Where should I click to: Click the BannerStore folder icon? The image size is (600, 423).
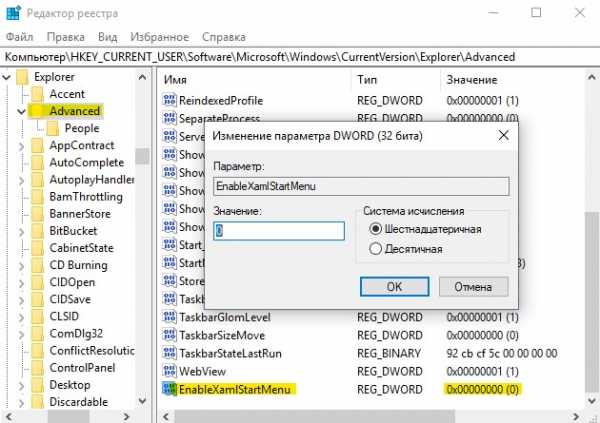point(38,214)
